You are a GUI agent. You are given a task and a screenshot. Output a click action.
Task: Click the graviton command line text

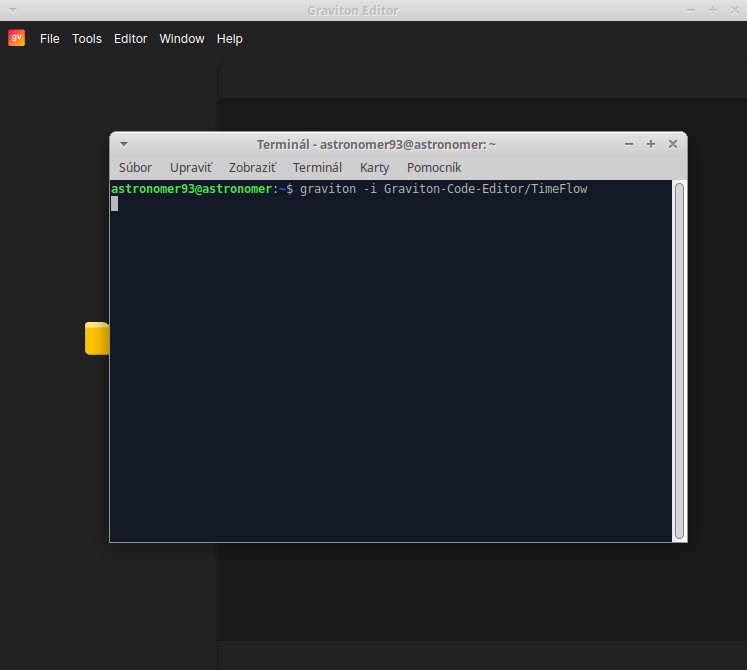[x=444, y=189]
